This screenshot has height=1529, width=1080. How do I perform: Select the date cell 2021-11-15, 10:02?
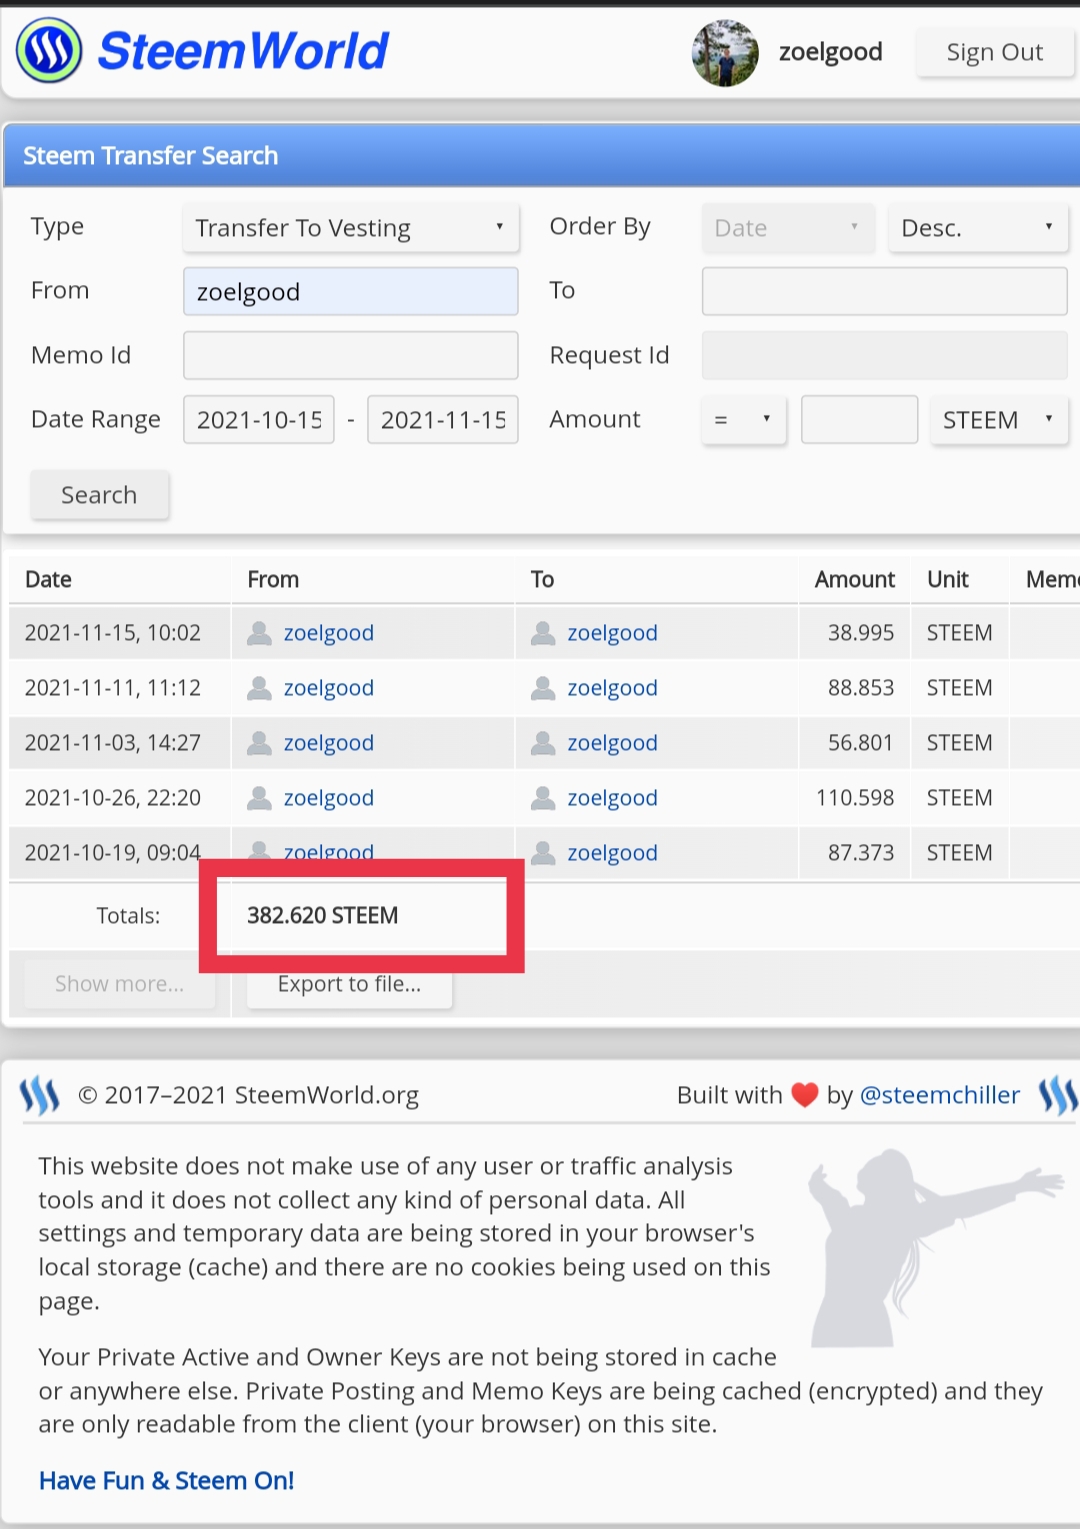pos(113,633)
